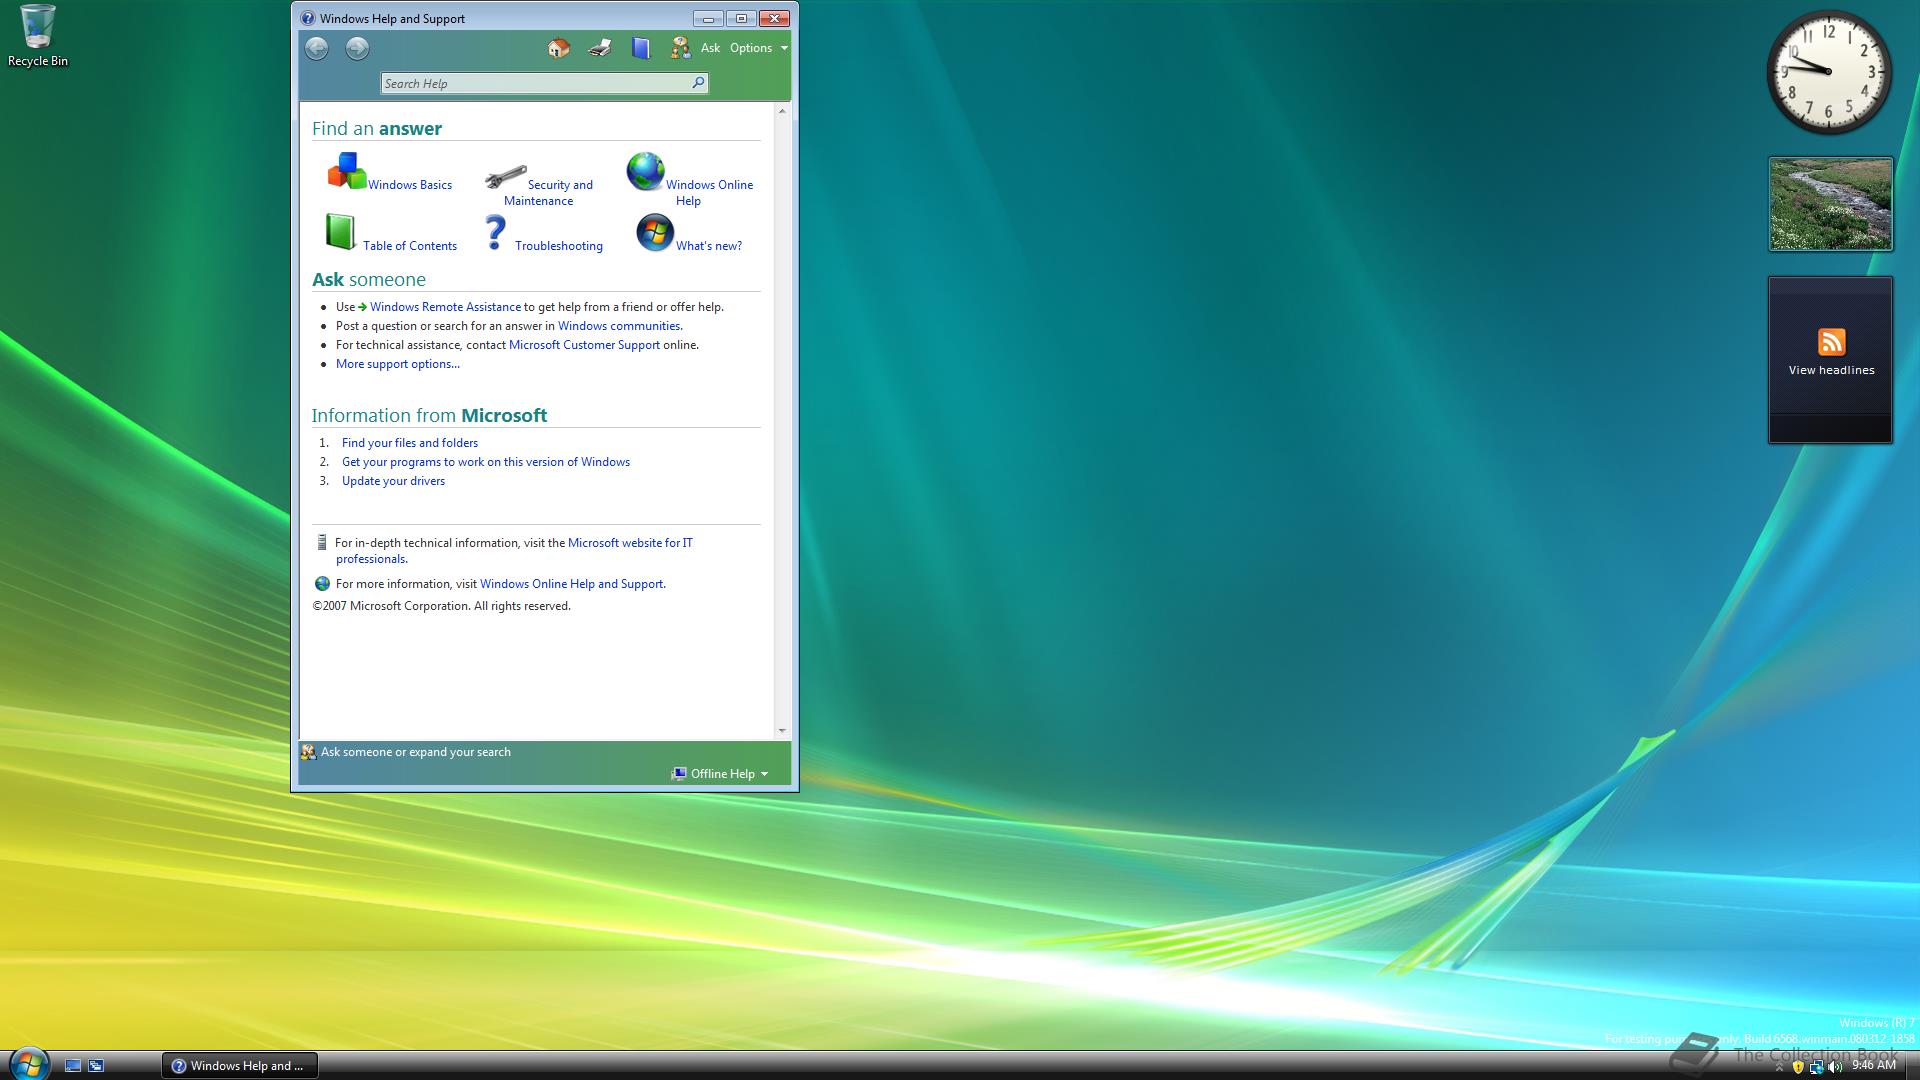
Task: Go back with the Back arrow button
Action: 317,48
